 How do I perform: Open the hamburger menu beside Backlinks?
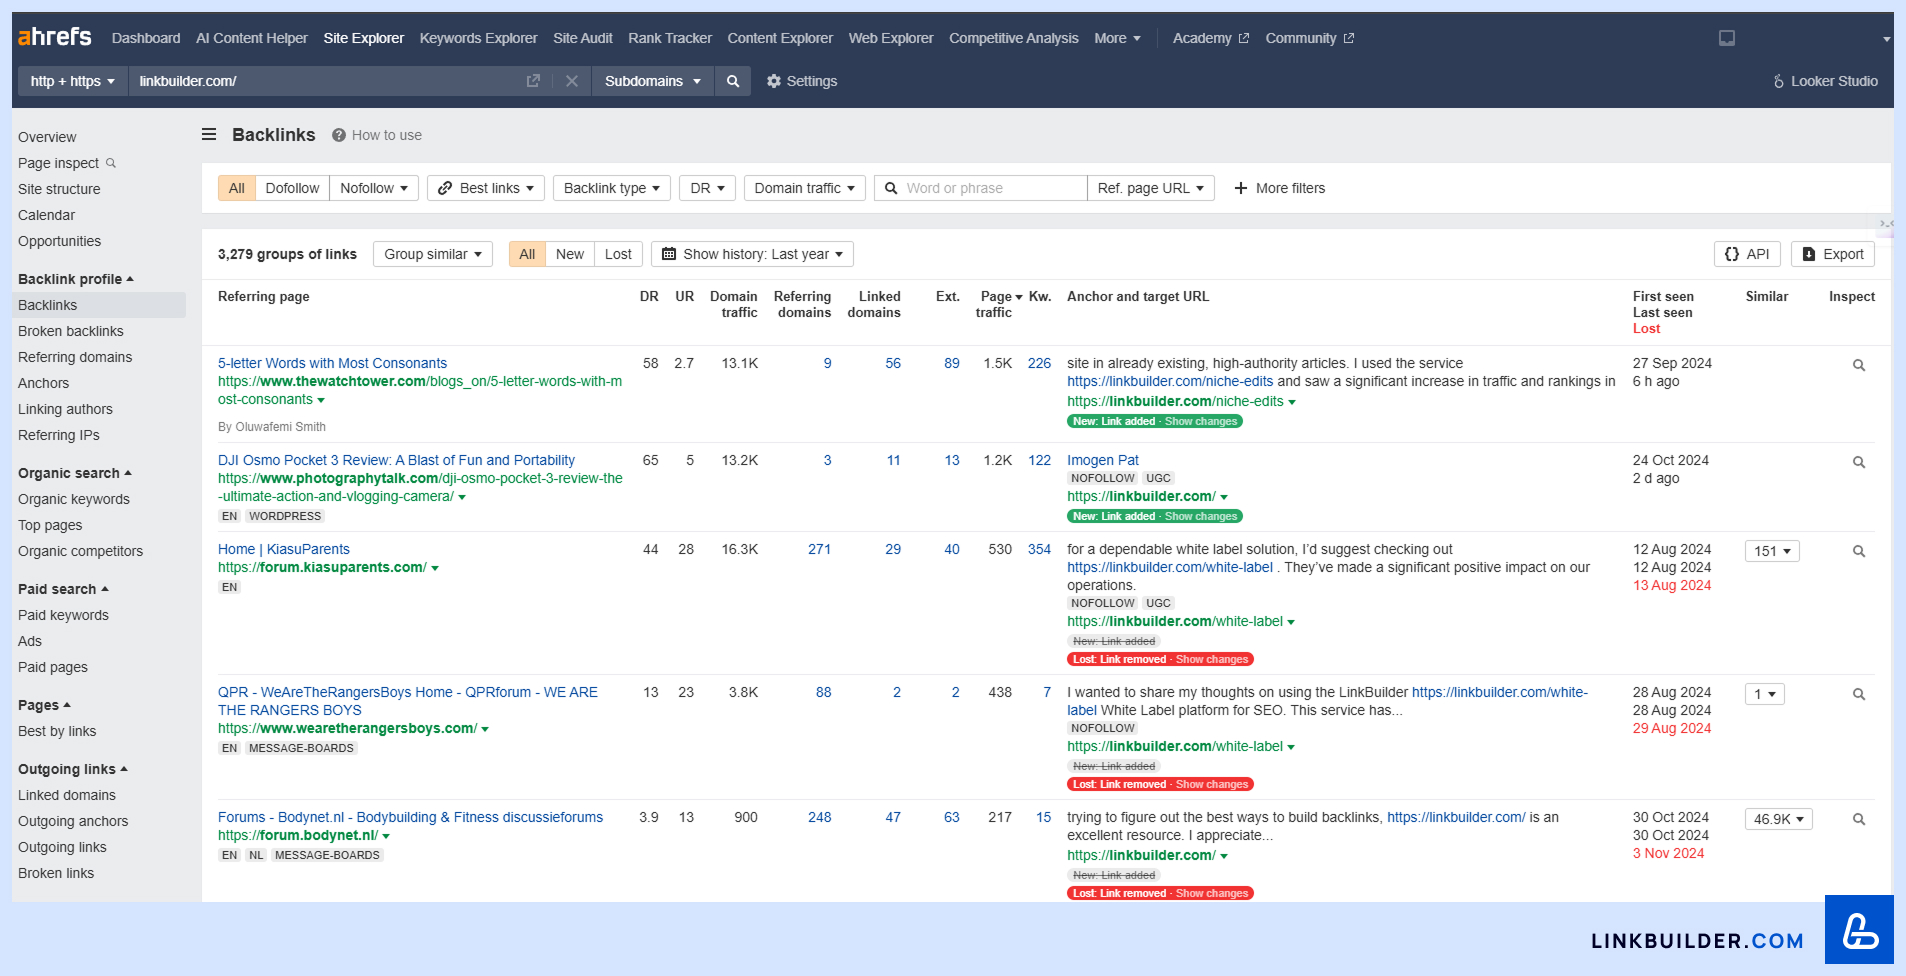pyautogui.click(x=209, y=134)
